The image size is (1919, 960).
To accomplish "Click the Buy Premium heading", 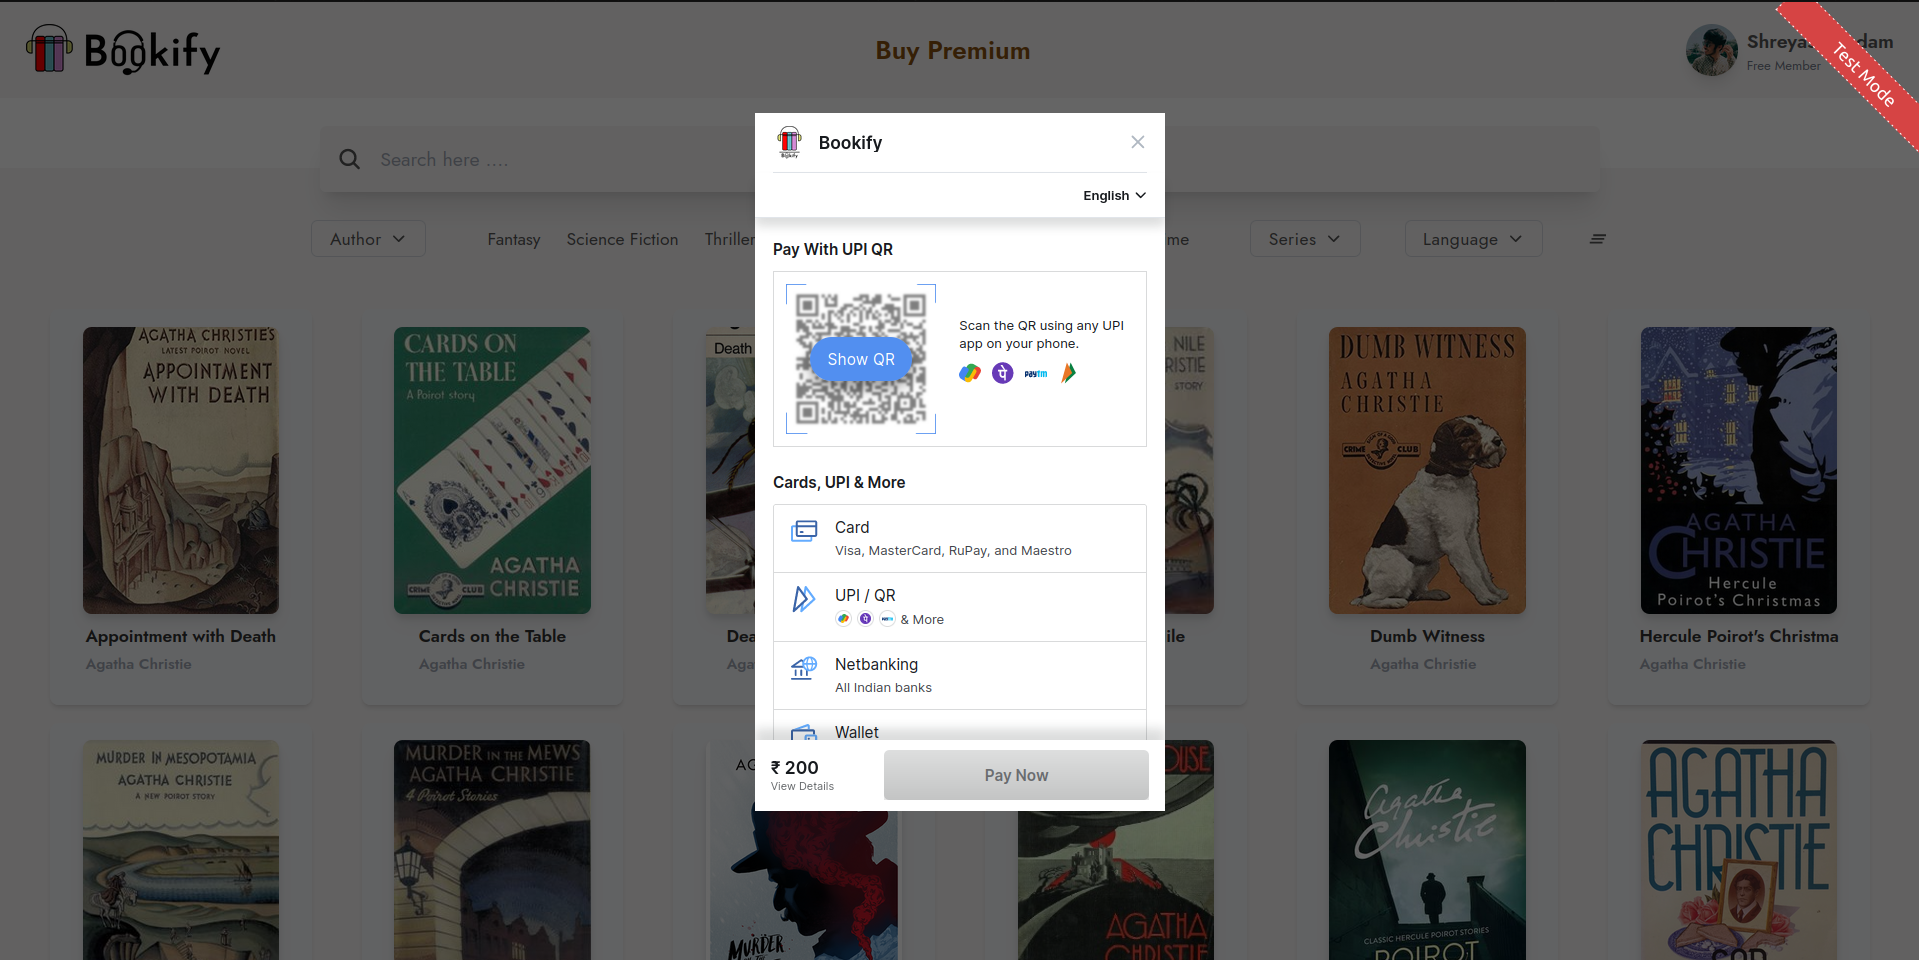I will point(953,50).
